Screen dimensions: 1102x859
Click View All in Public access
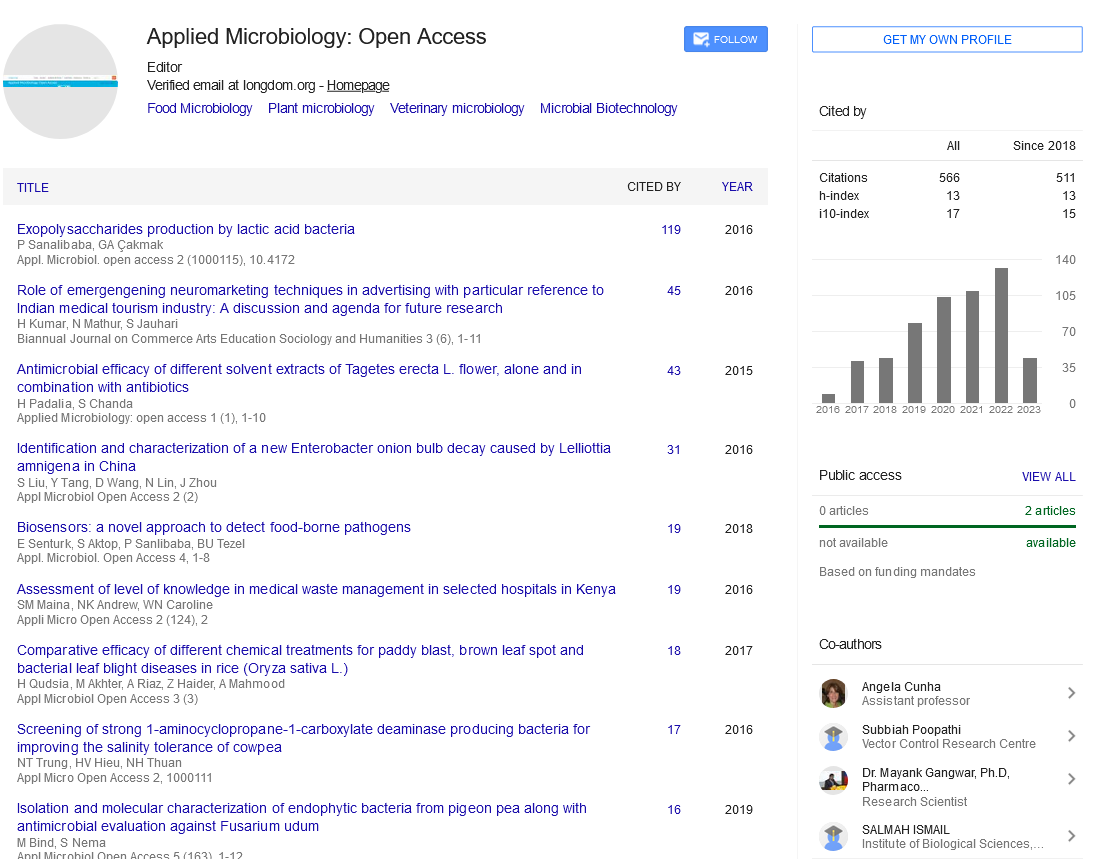click(x=1048, y=477)
